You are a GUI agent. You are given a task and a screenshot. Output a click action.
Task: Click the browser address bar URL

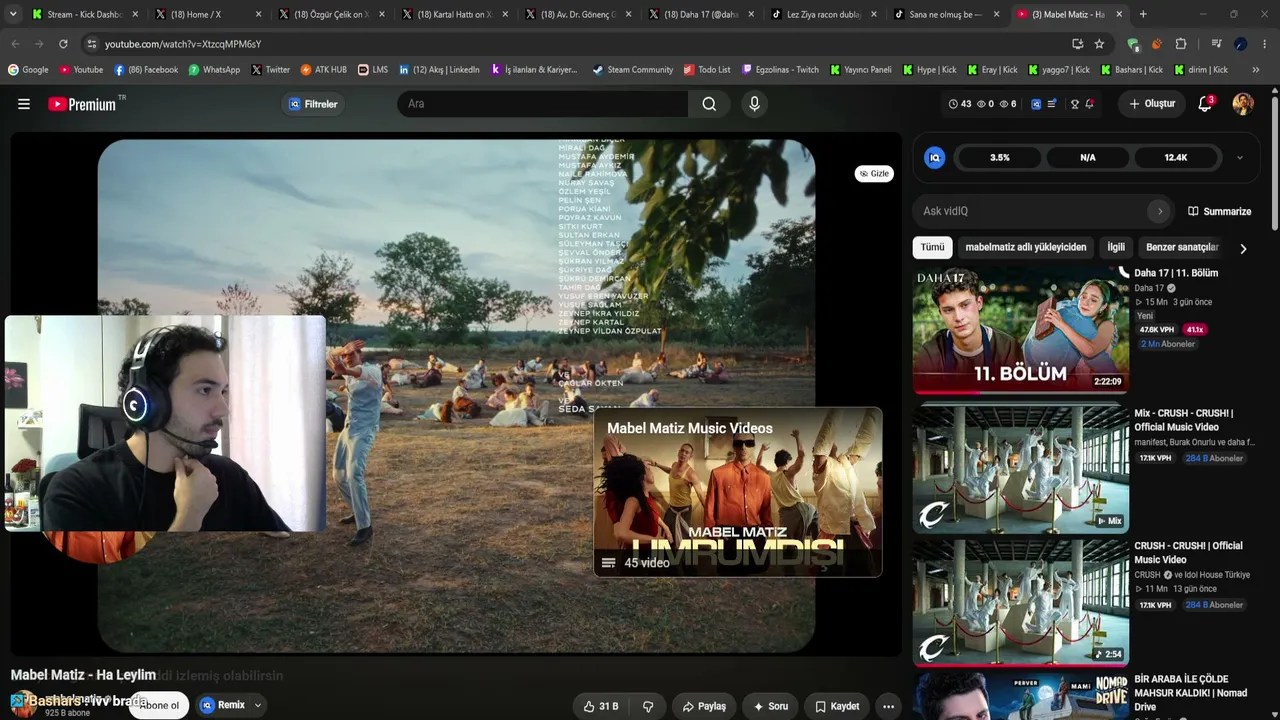pos(183,44)
